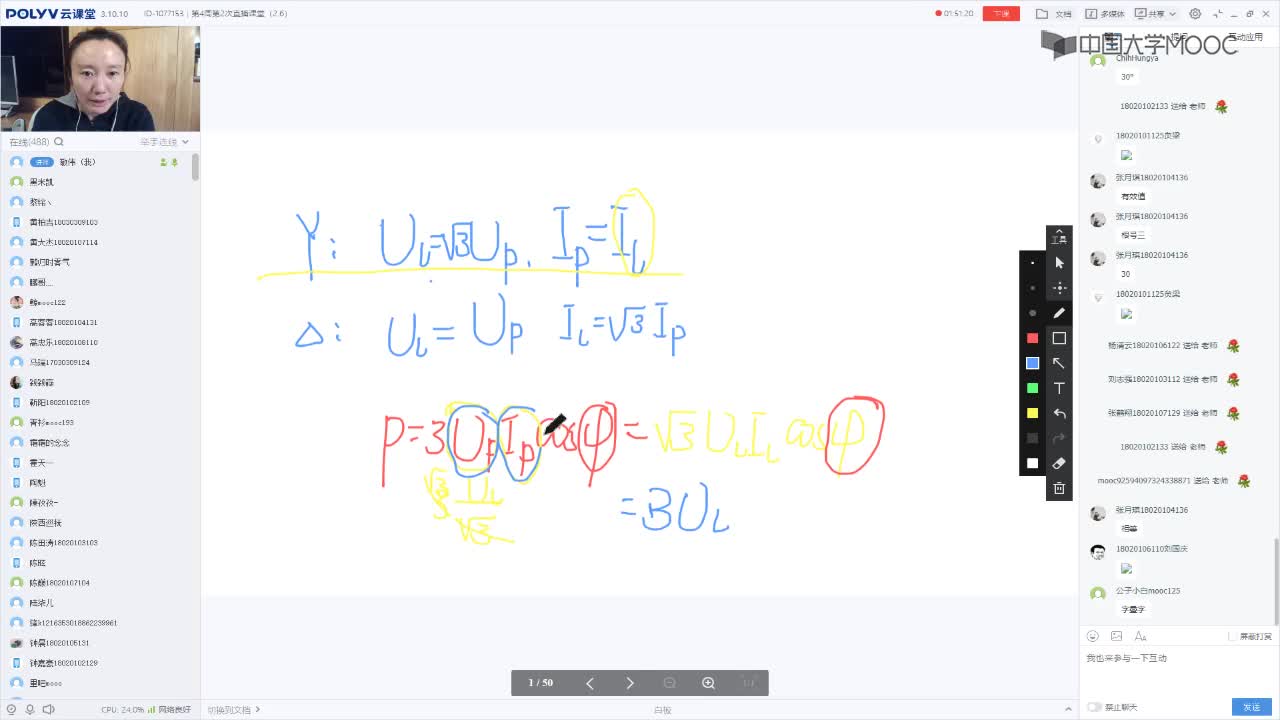Screen dimensions: 1280x720
Task: Click the speaker icon at bottom left
Action: pyautogui.click(x=49, y=709)
